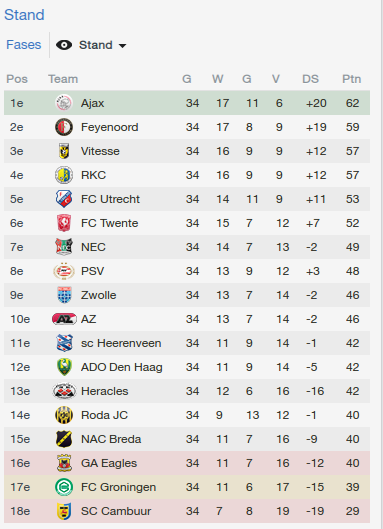Click the AZ logo icon
The height and width of the screenshot is (529, 383).
[64, 319]
